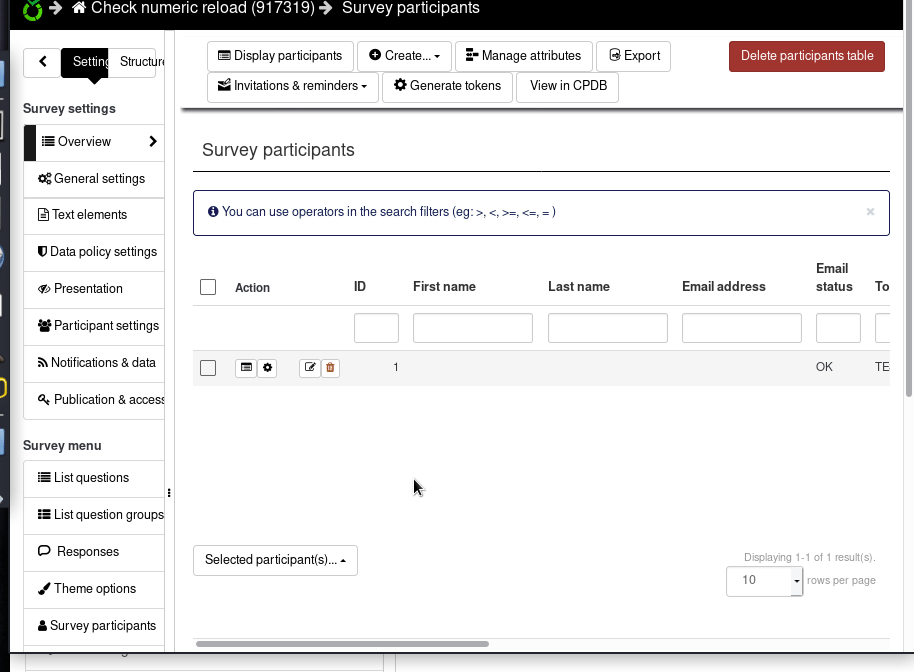
Task: Click the preview survey icon for participant 1
Action: 246,368
